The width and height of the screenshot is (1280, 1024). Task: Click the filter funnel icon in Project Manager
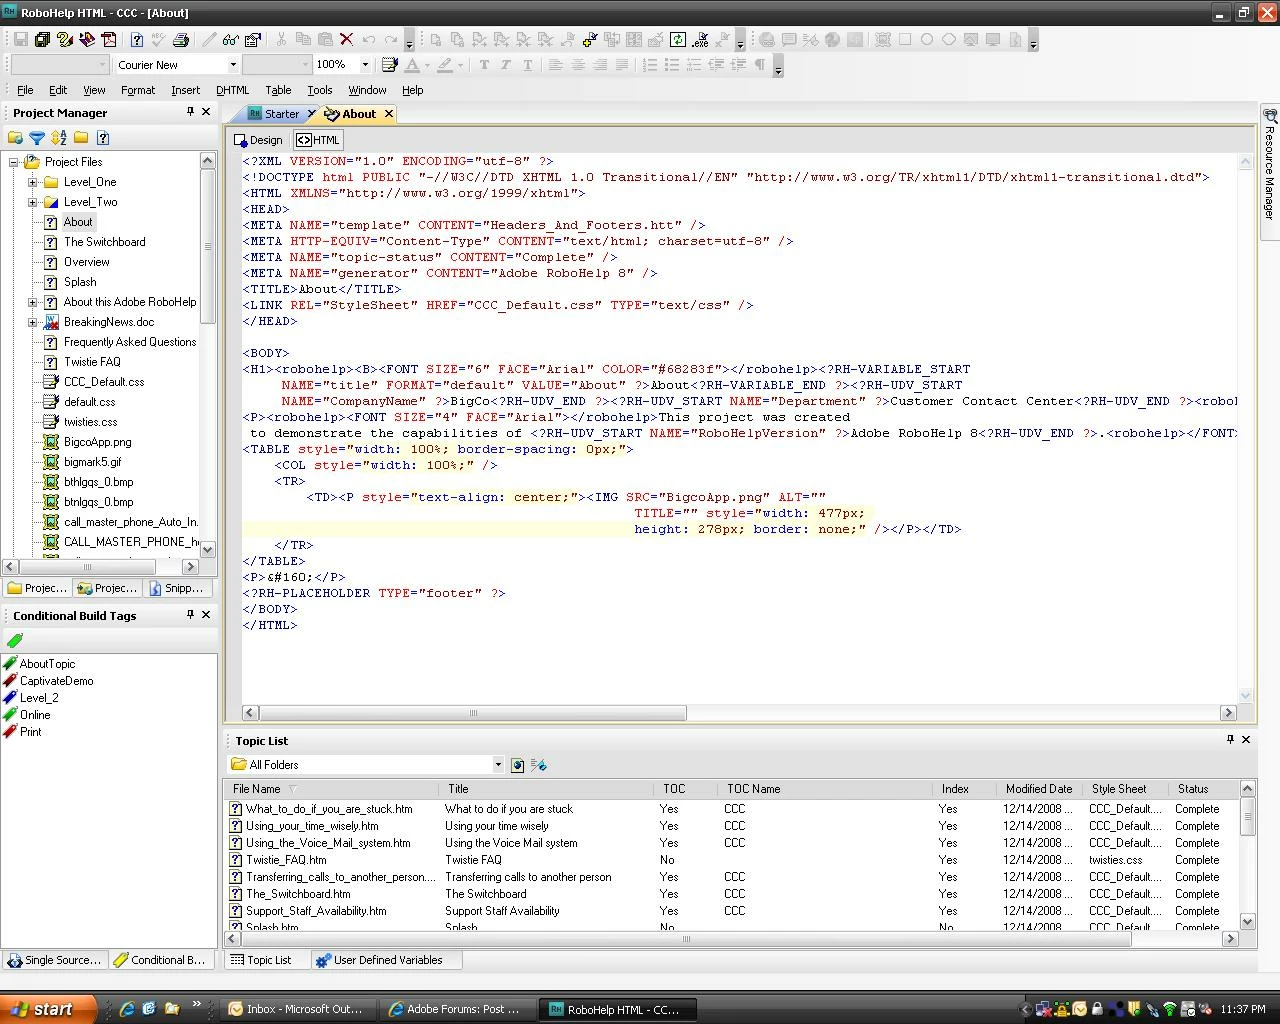[37, 138]
